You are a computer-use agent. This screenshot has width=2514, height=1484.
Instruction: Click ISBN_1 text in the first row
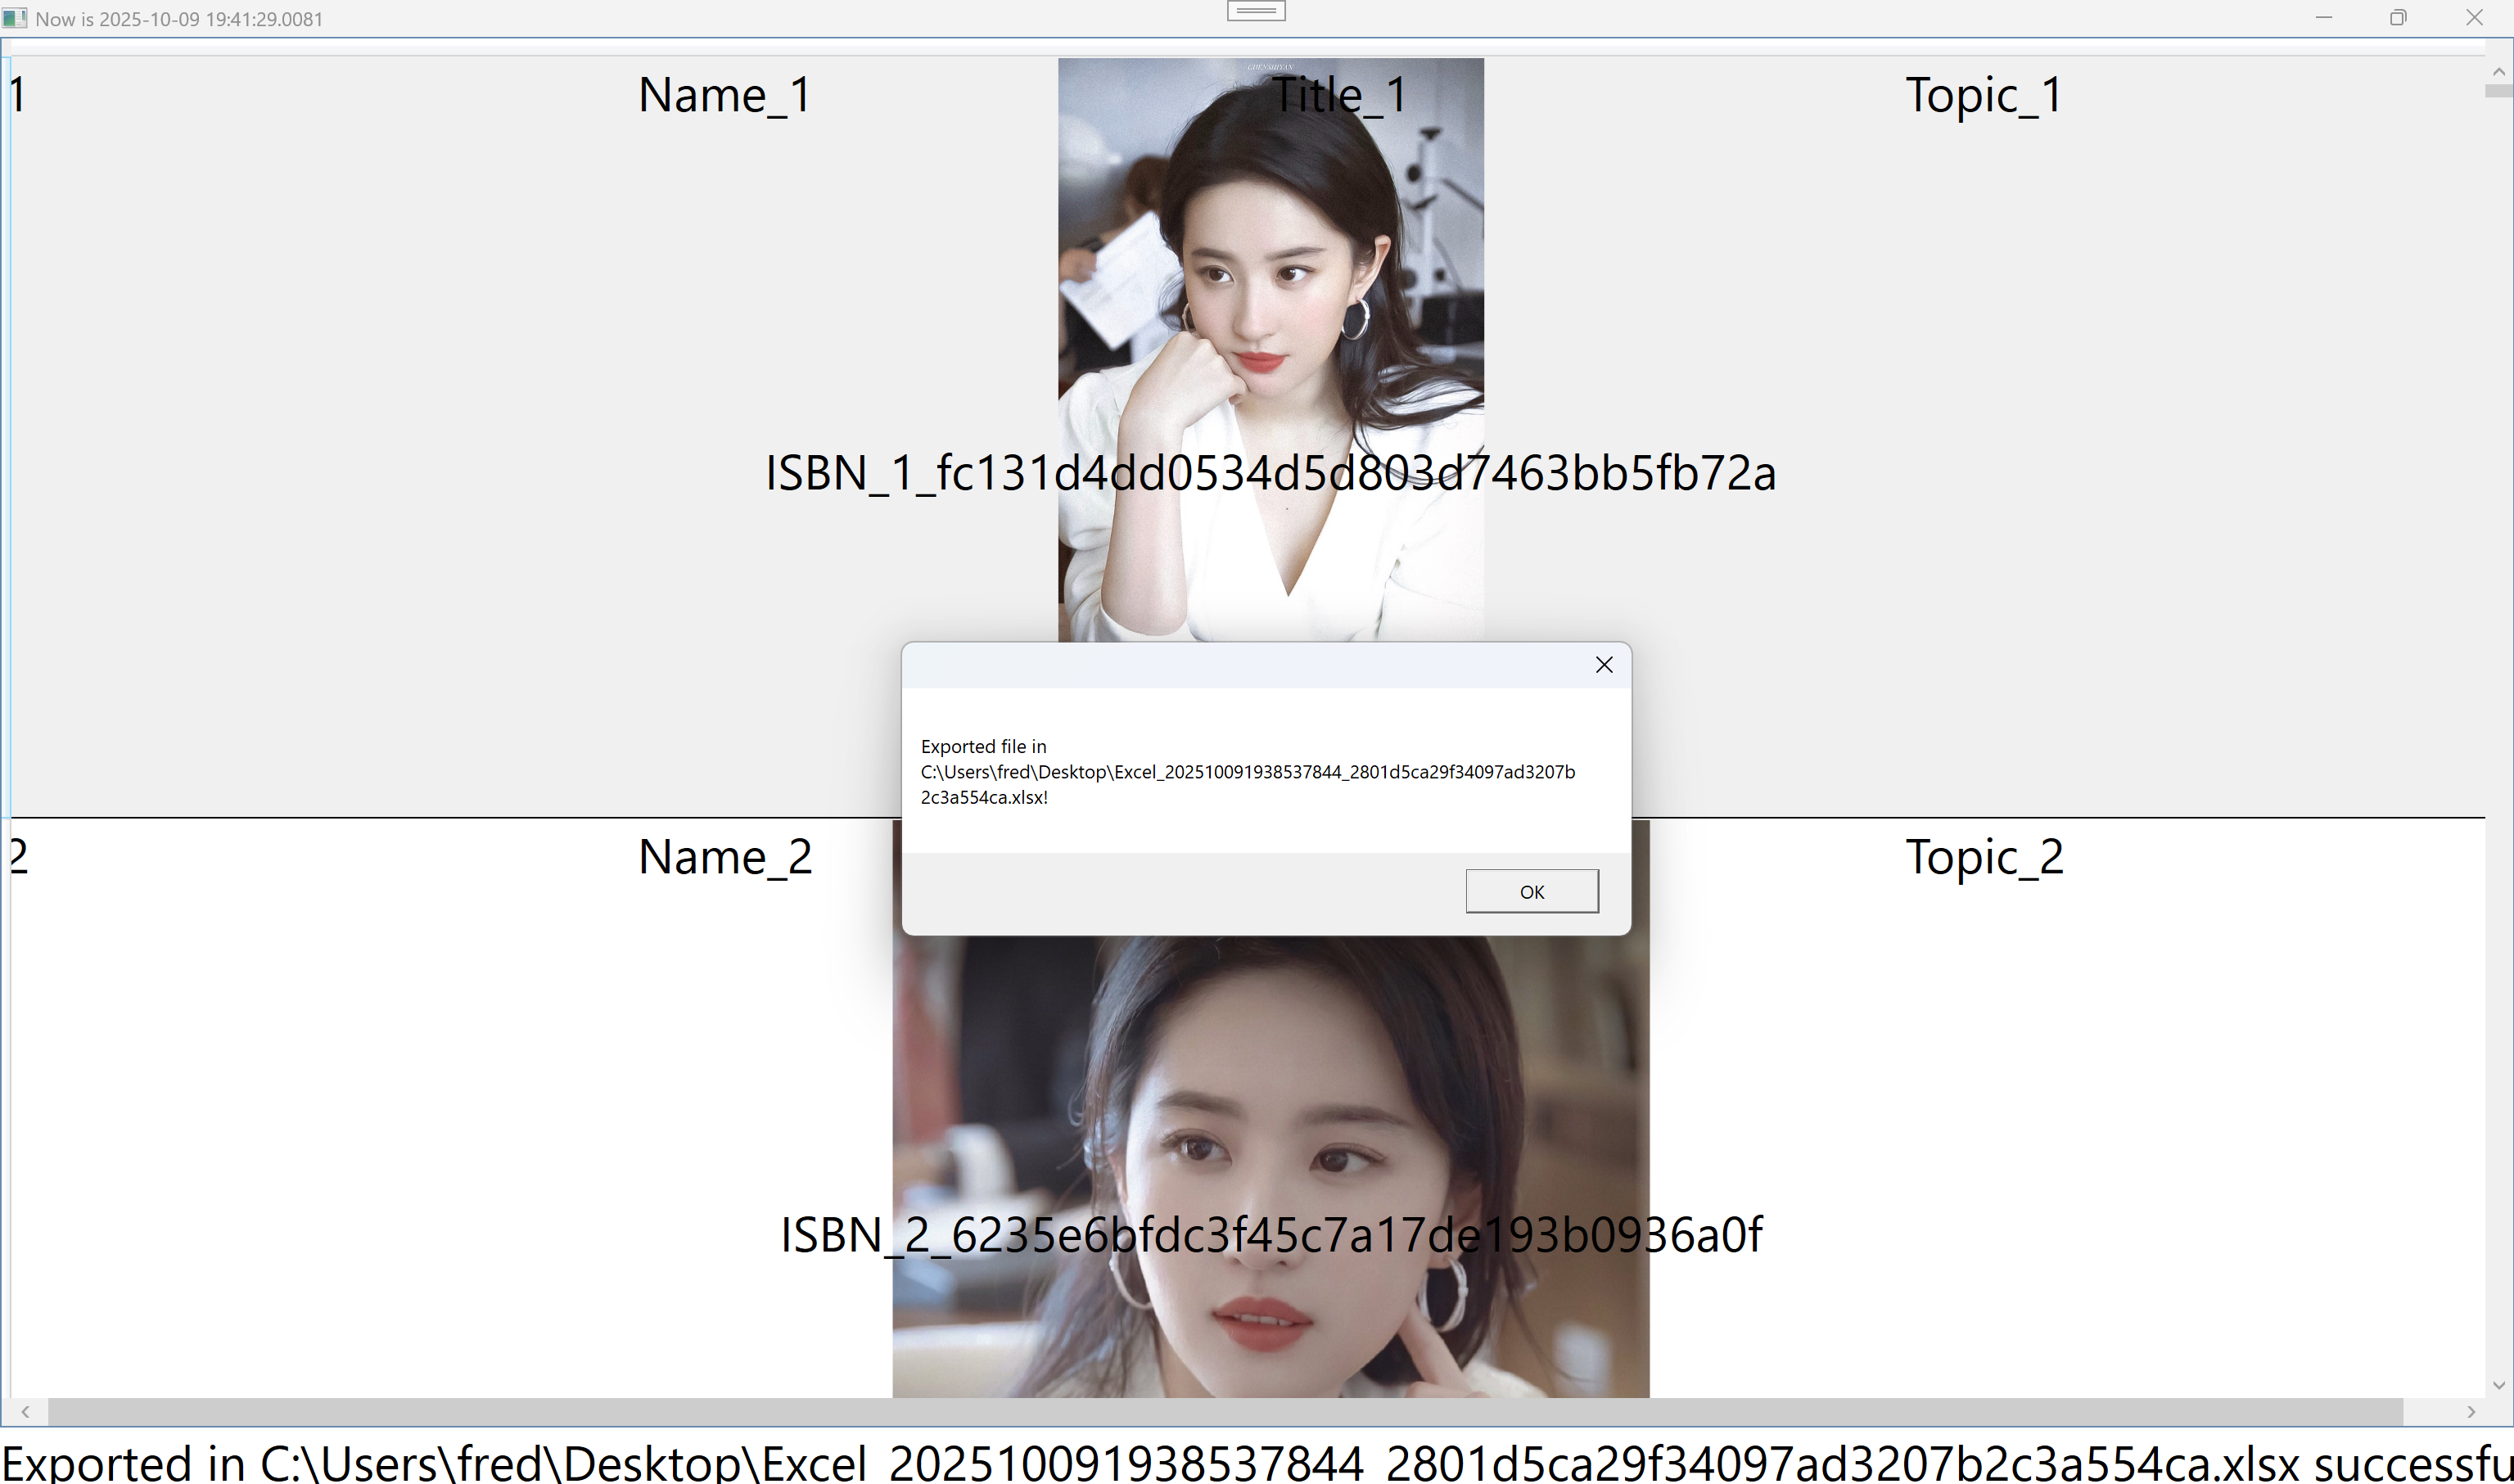click(x=1270, y=473)
